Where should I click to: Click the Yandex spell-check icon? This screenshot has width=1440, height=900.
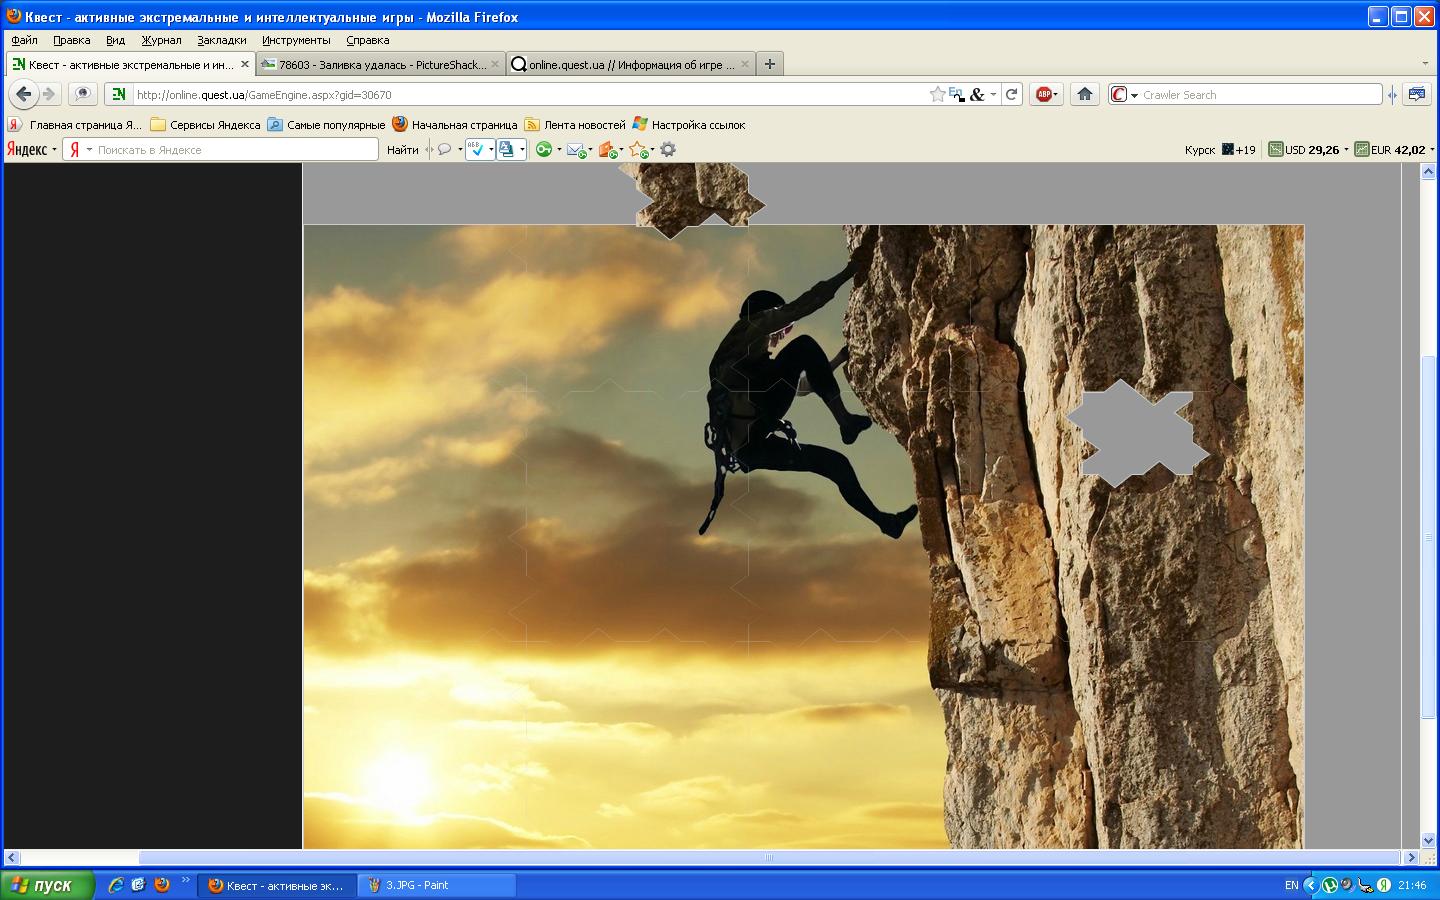[477, 149]
